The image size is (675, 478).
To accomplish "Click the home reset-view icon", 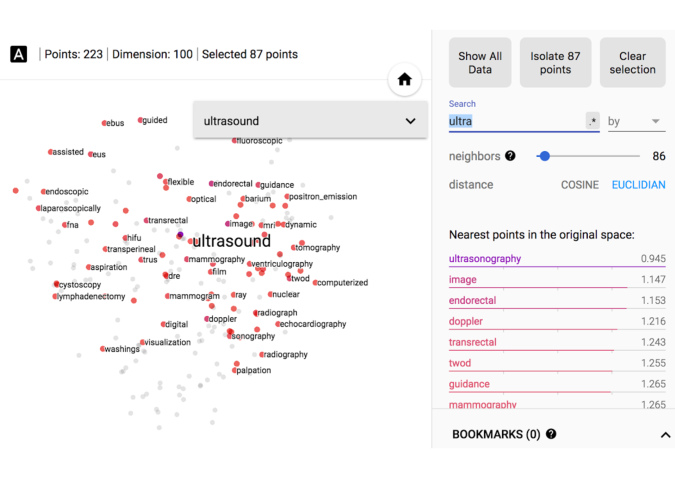I will (404, 79).
